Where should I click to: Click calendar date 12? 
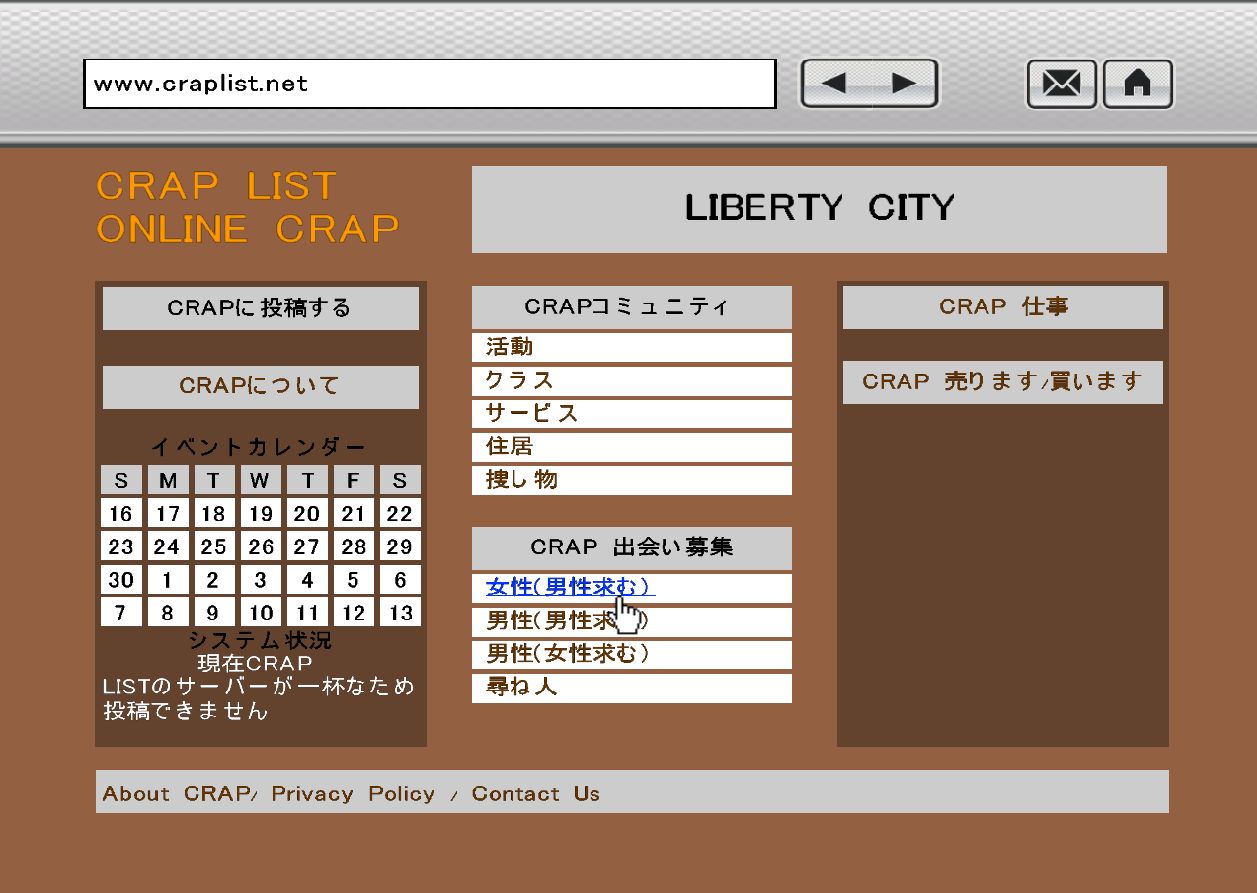tap(353, 613)
